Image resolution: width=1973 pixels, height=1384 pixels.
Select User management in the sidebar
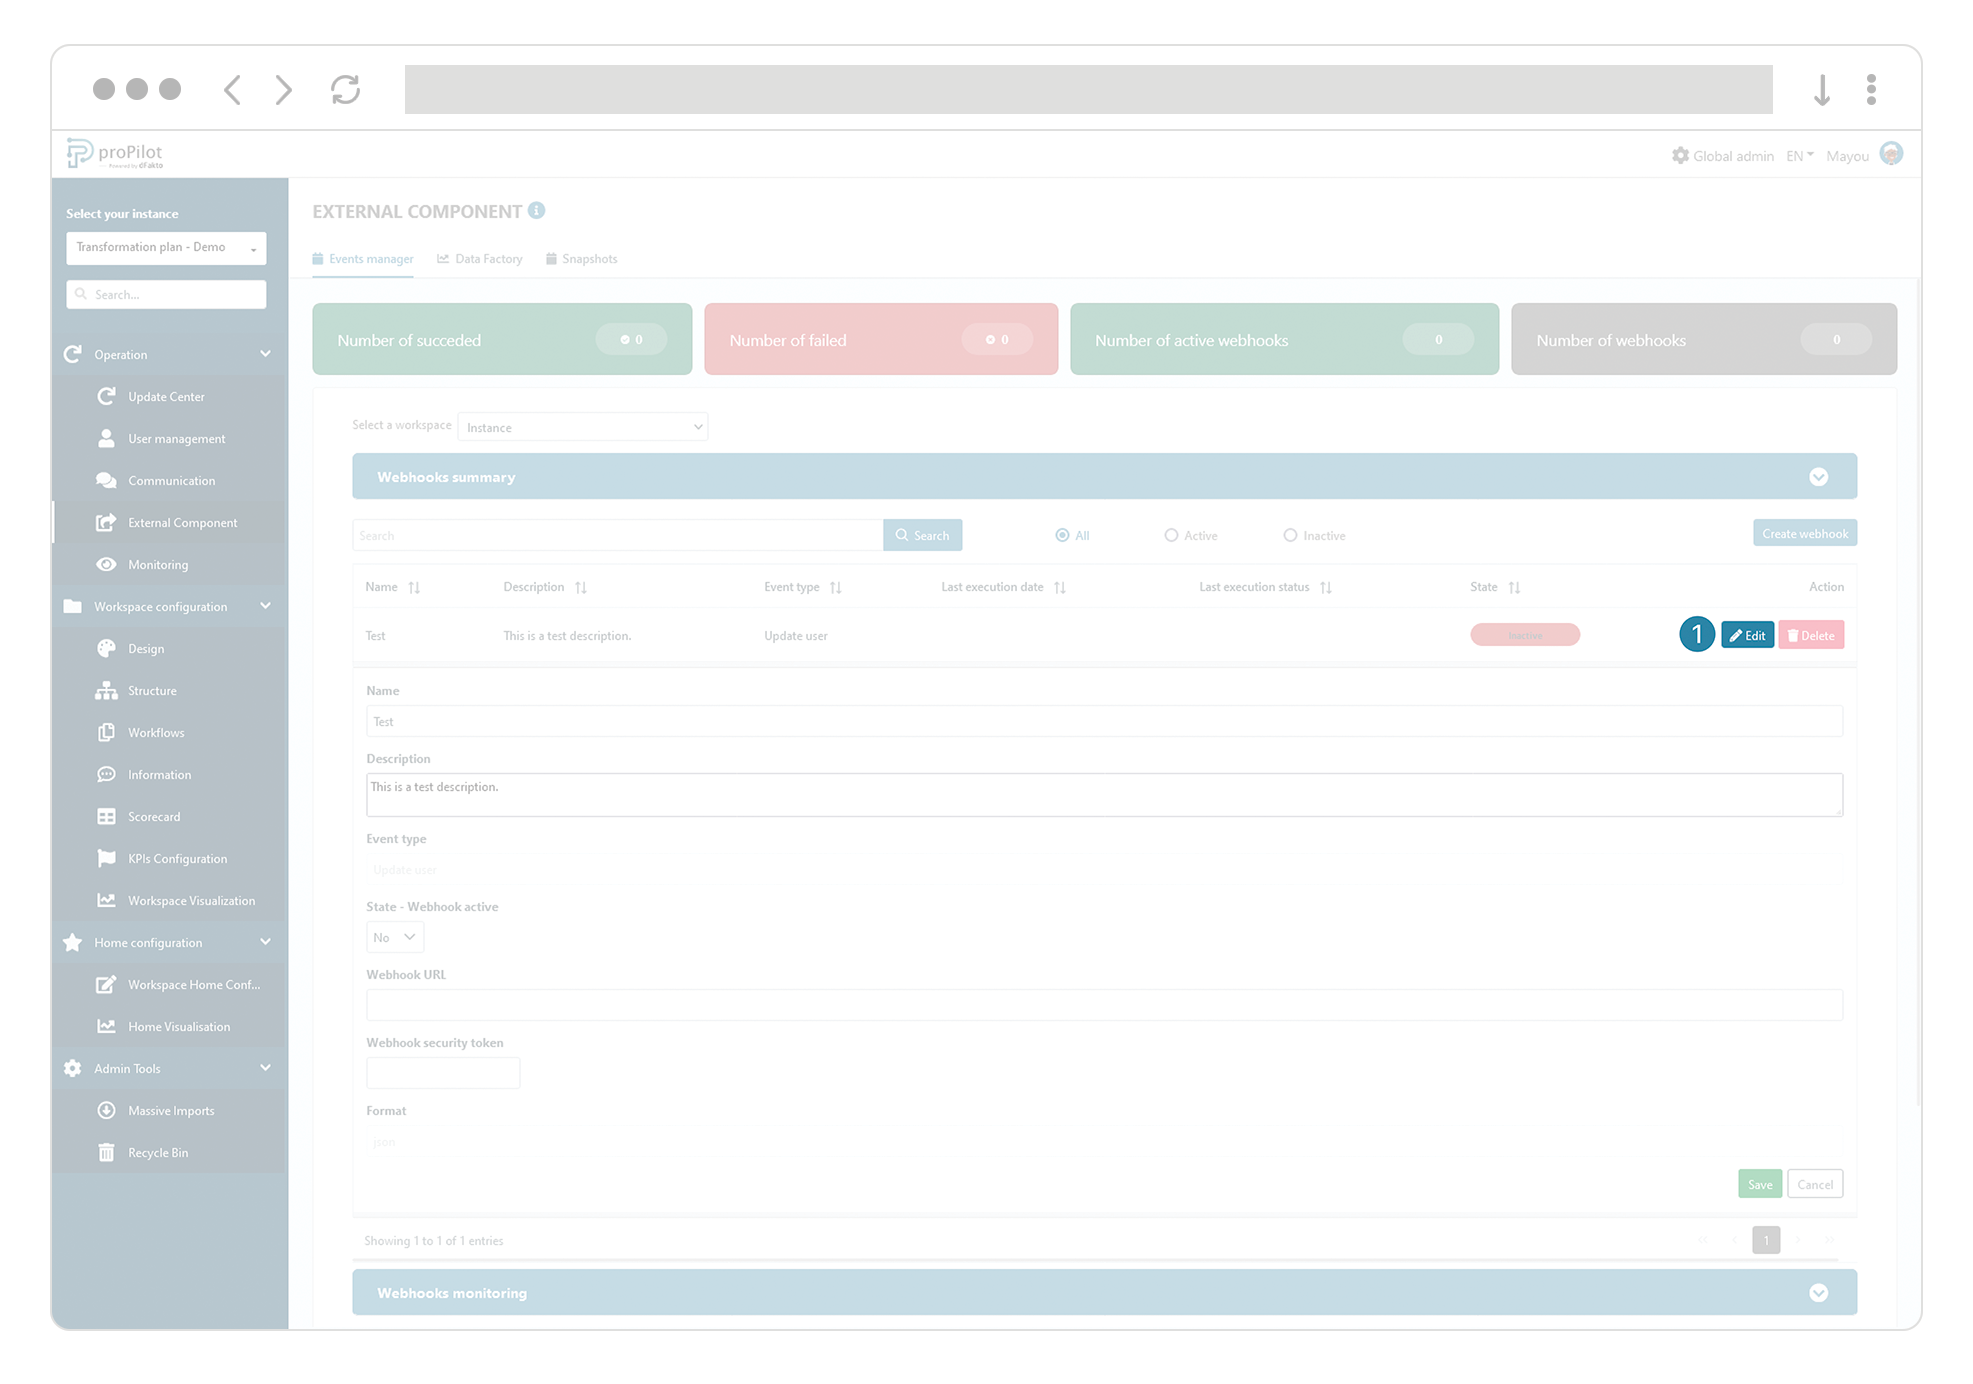(175, 438)
